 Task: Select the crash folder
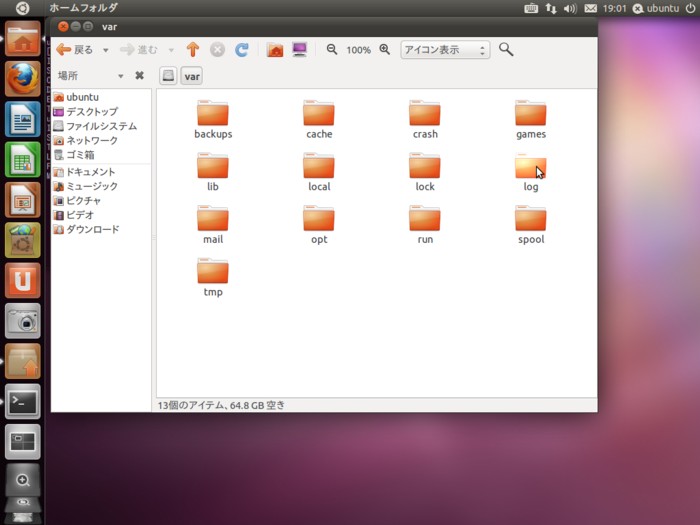(425, 119)
